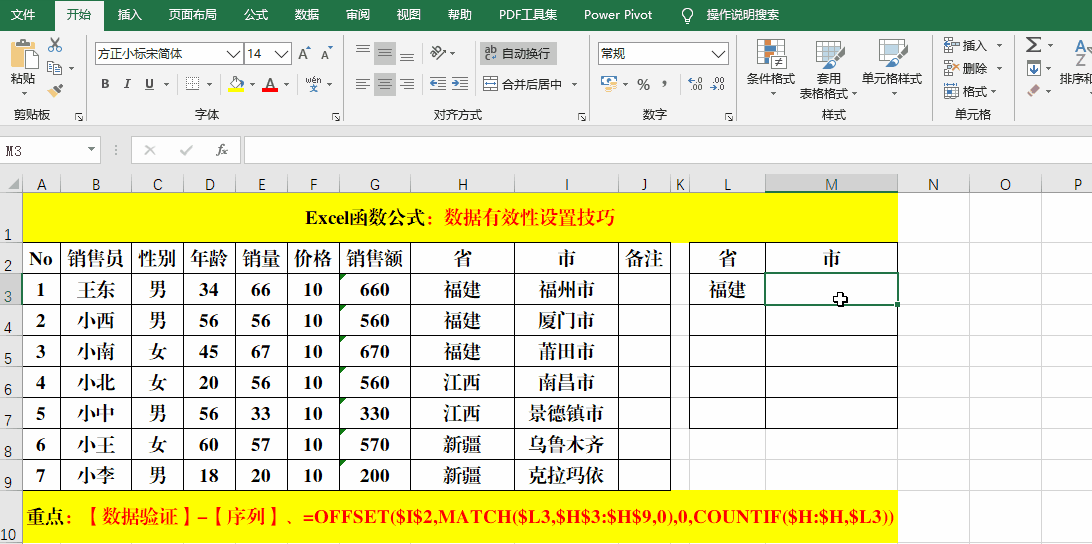Toggle italic formatting
The width and height of the screenshot is (1092, 544).
[127, 84]
